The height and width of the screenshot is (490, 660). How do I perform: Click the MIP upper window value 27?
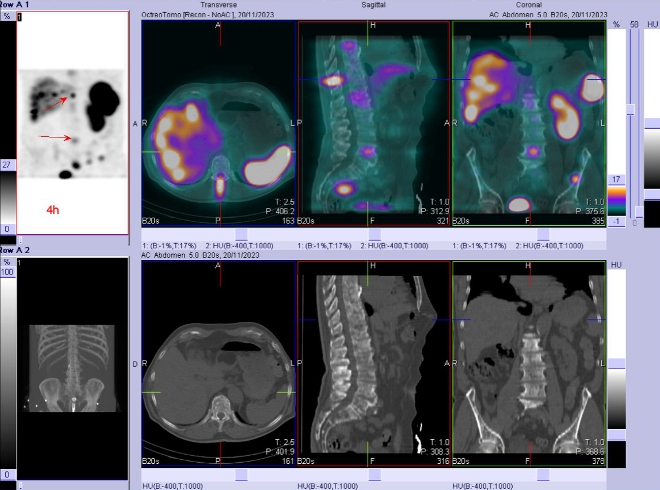pos(6,164)
